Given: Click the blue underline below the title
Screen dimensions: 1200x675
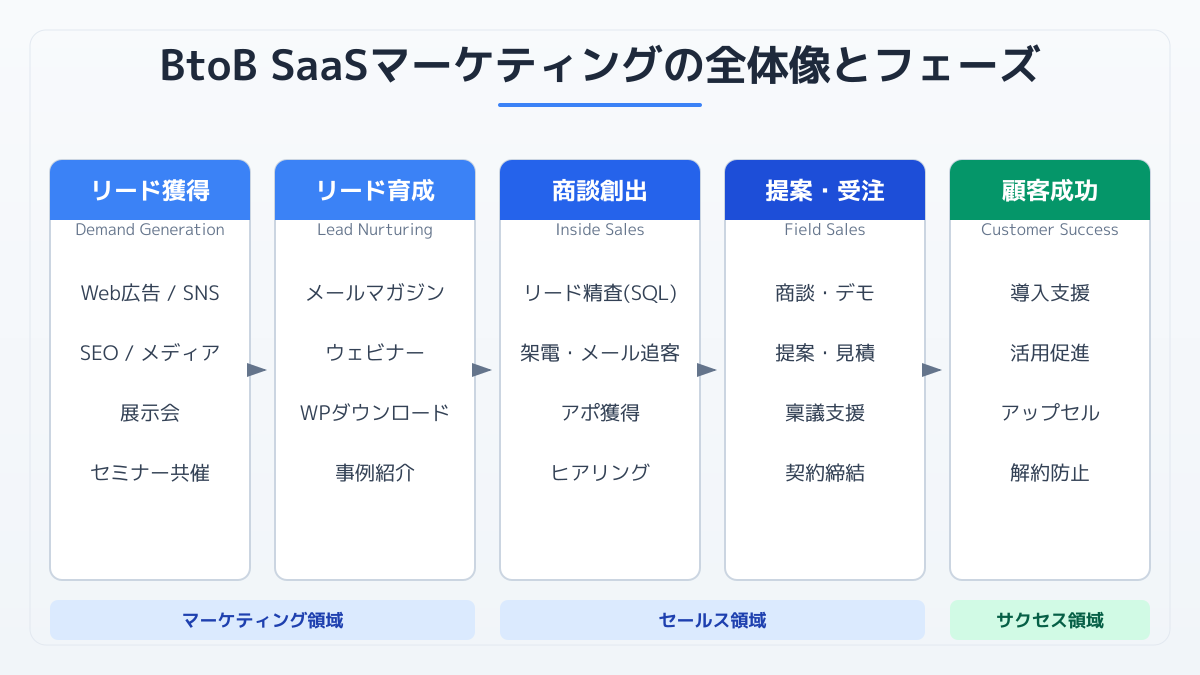Looking at the screenshot, I should point(600,104).
